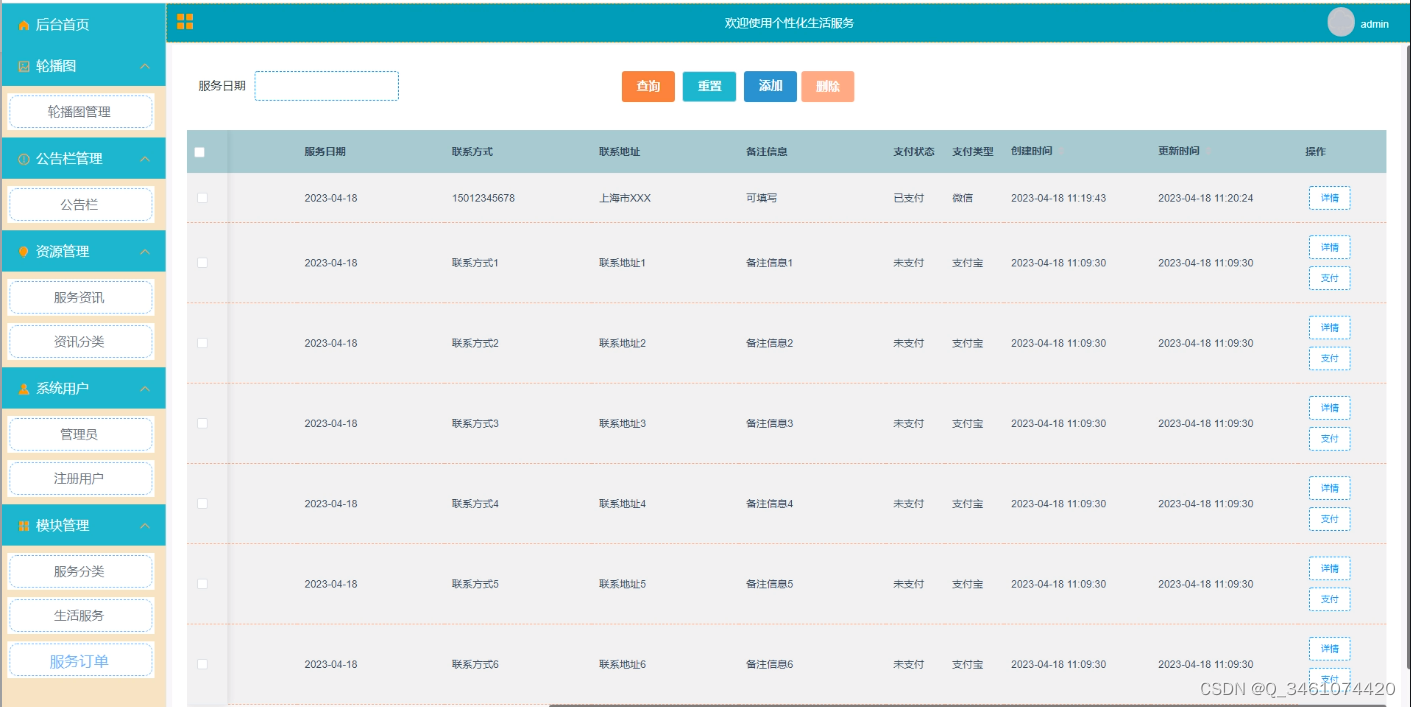The height and width of the screenshot is (707, 1411).
Task: Click the admin avatar circle
Action: point(1340,22)
